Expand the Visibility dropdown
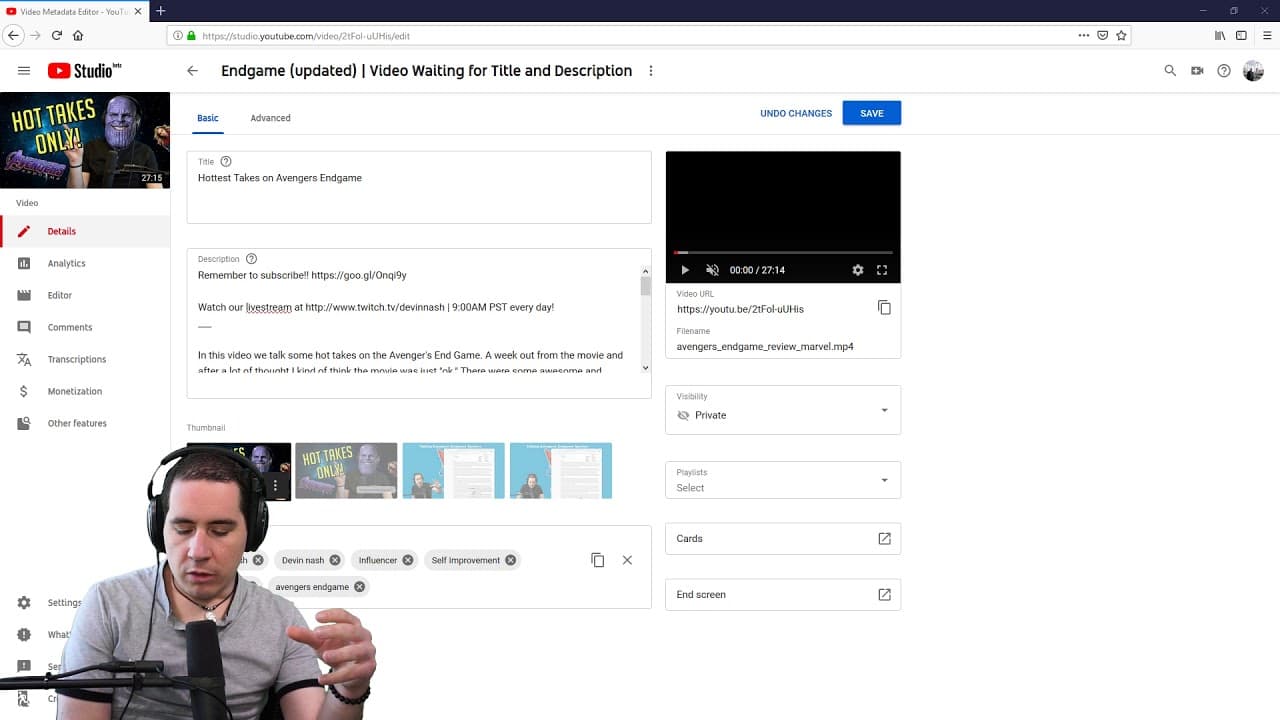Viewport: 1280px width, 720px height. click(783, 409)
